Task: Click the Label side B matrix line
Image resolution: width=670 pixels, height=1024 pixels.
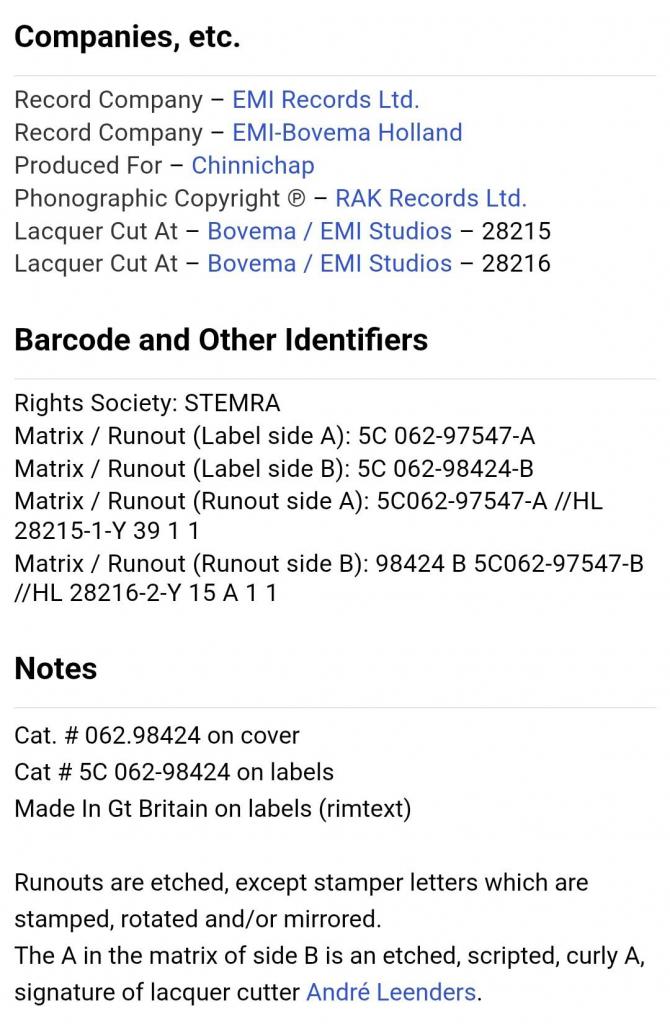Action: tap(274, 468)
